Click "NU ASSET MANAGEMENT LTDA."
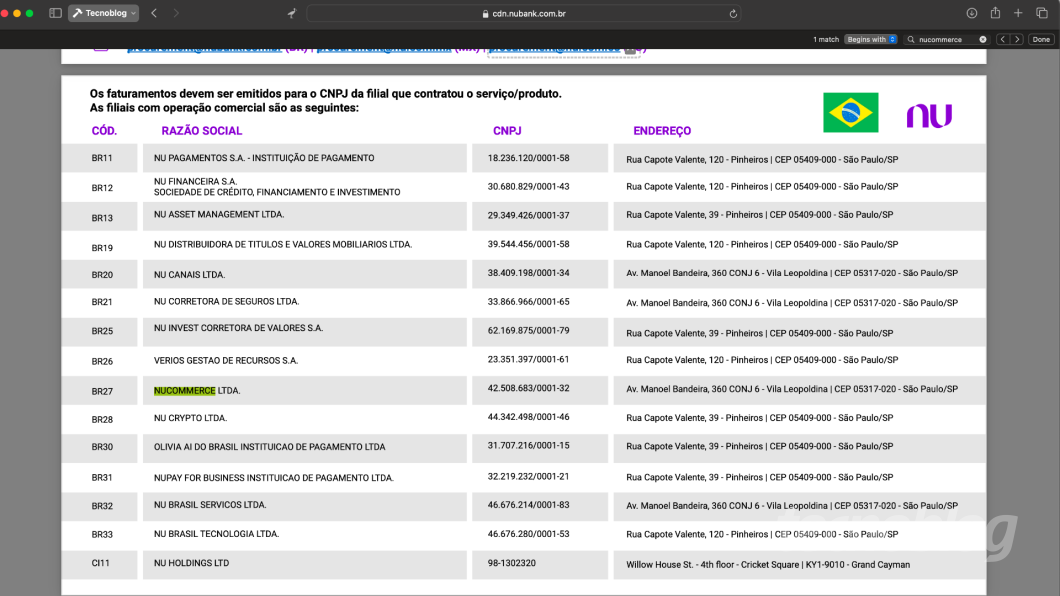This screenshot has width=1060, height=596. [219, 214]
